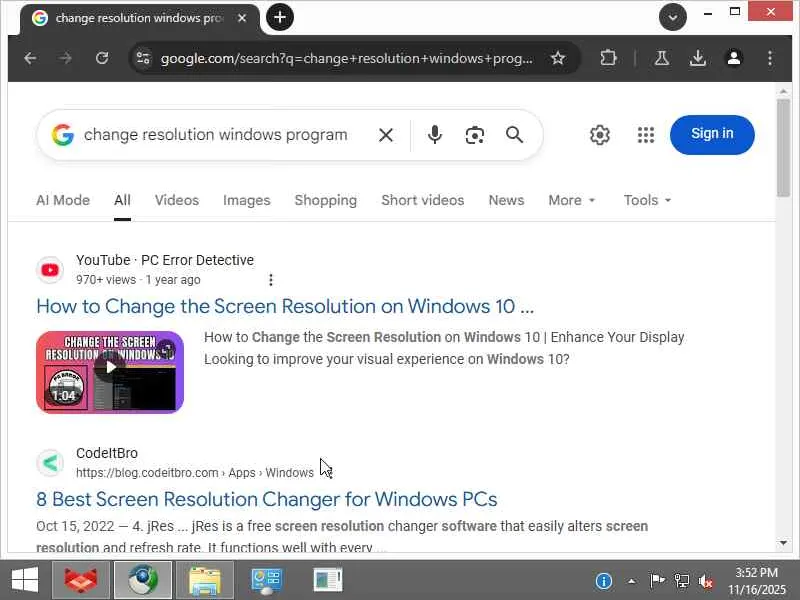Screen dimensions: 800x600
Task: Open the tab search dropdown arrow
Action: [672, 17]
